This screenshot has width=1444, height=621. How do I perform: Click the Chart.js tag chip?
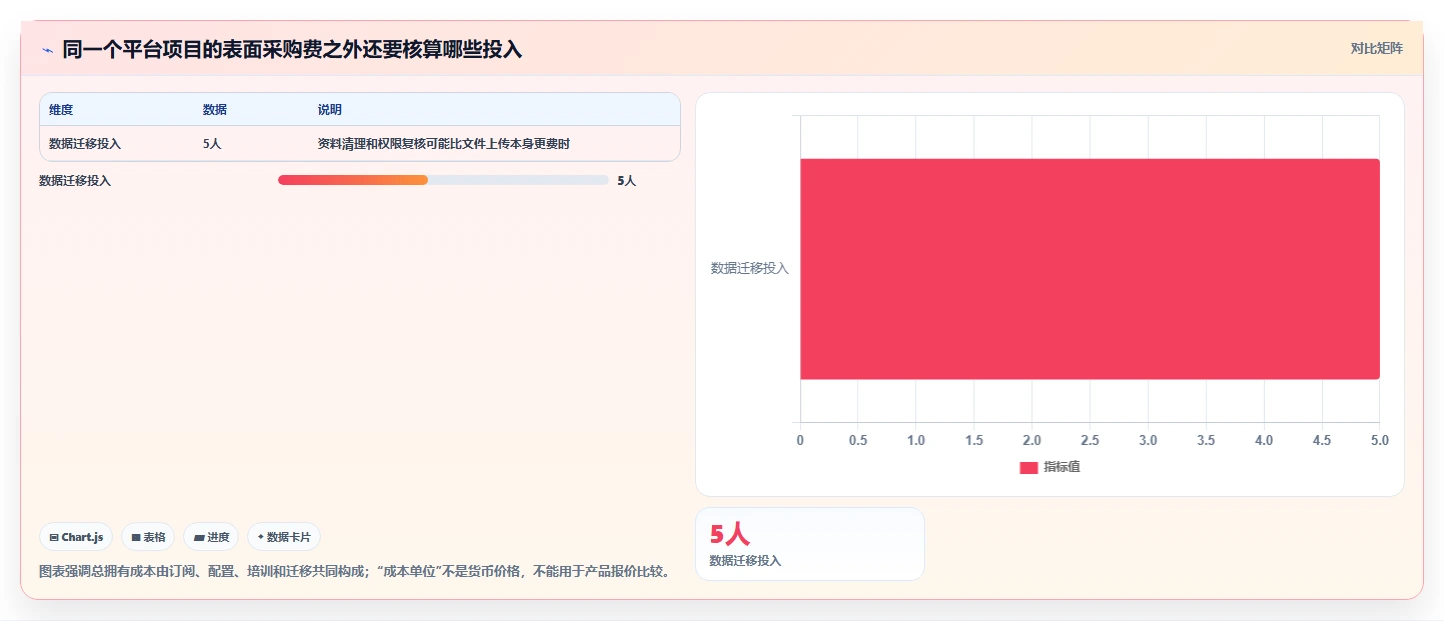pyautogui.click(x=76, y=537)
